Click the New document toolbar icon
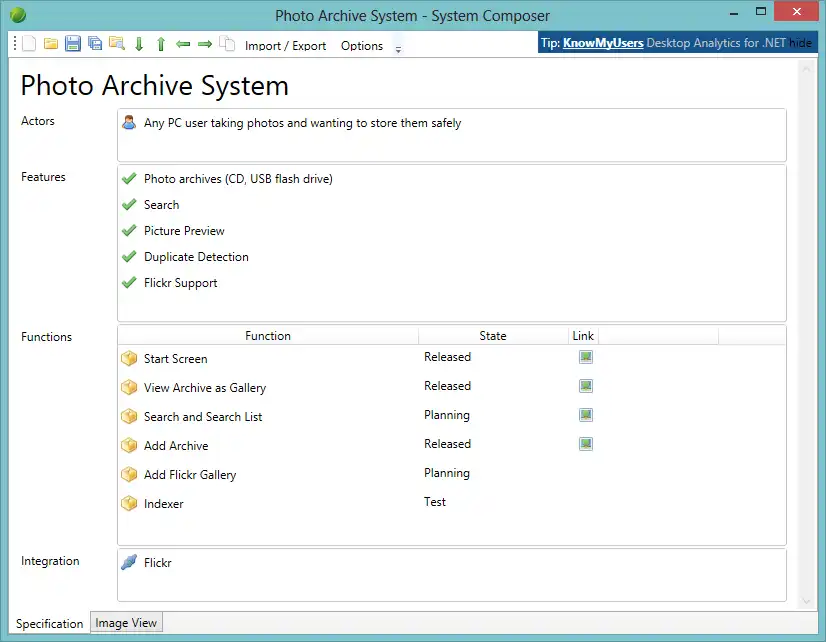 pos(29,44)
